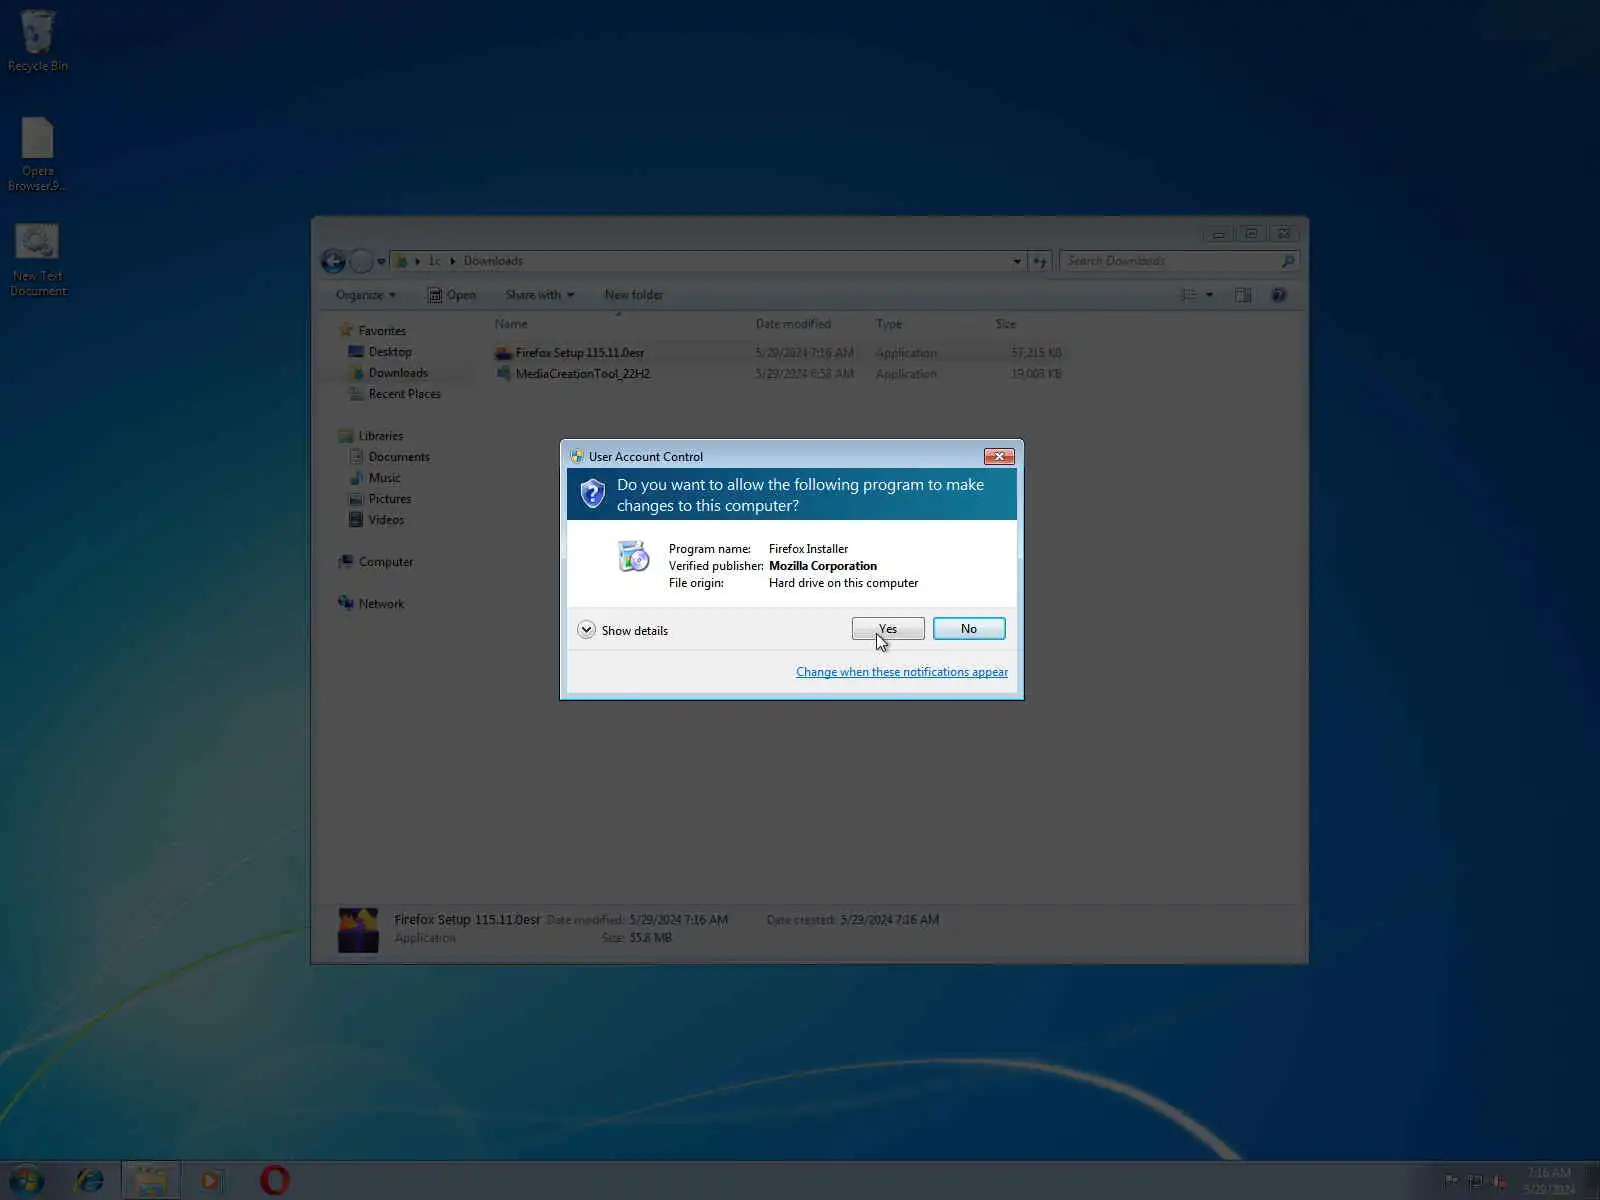Screen dimensions: 1600x1200
Task: Expand Show details in the UAC dialog
Action: (623, 630)
